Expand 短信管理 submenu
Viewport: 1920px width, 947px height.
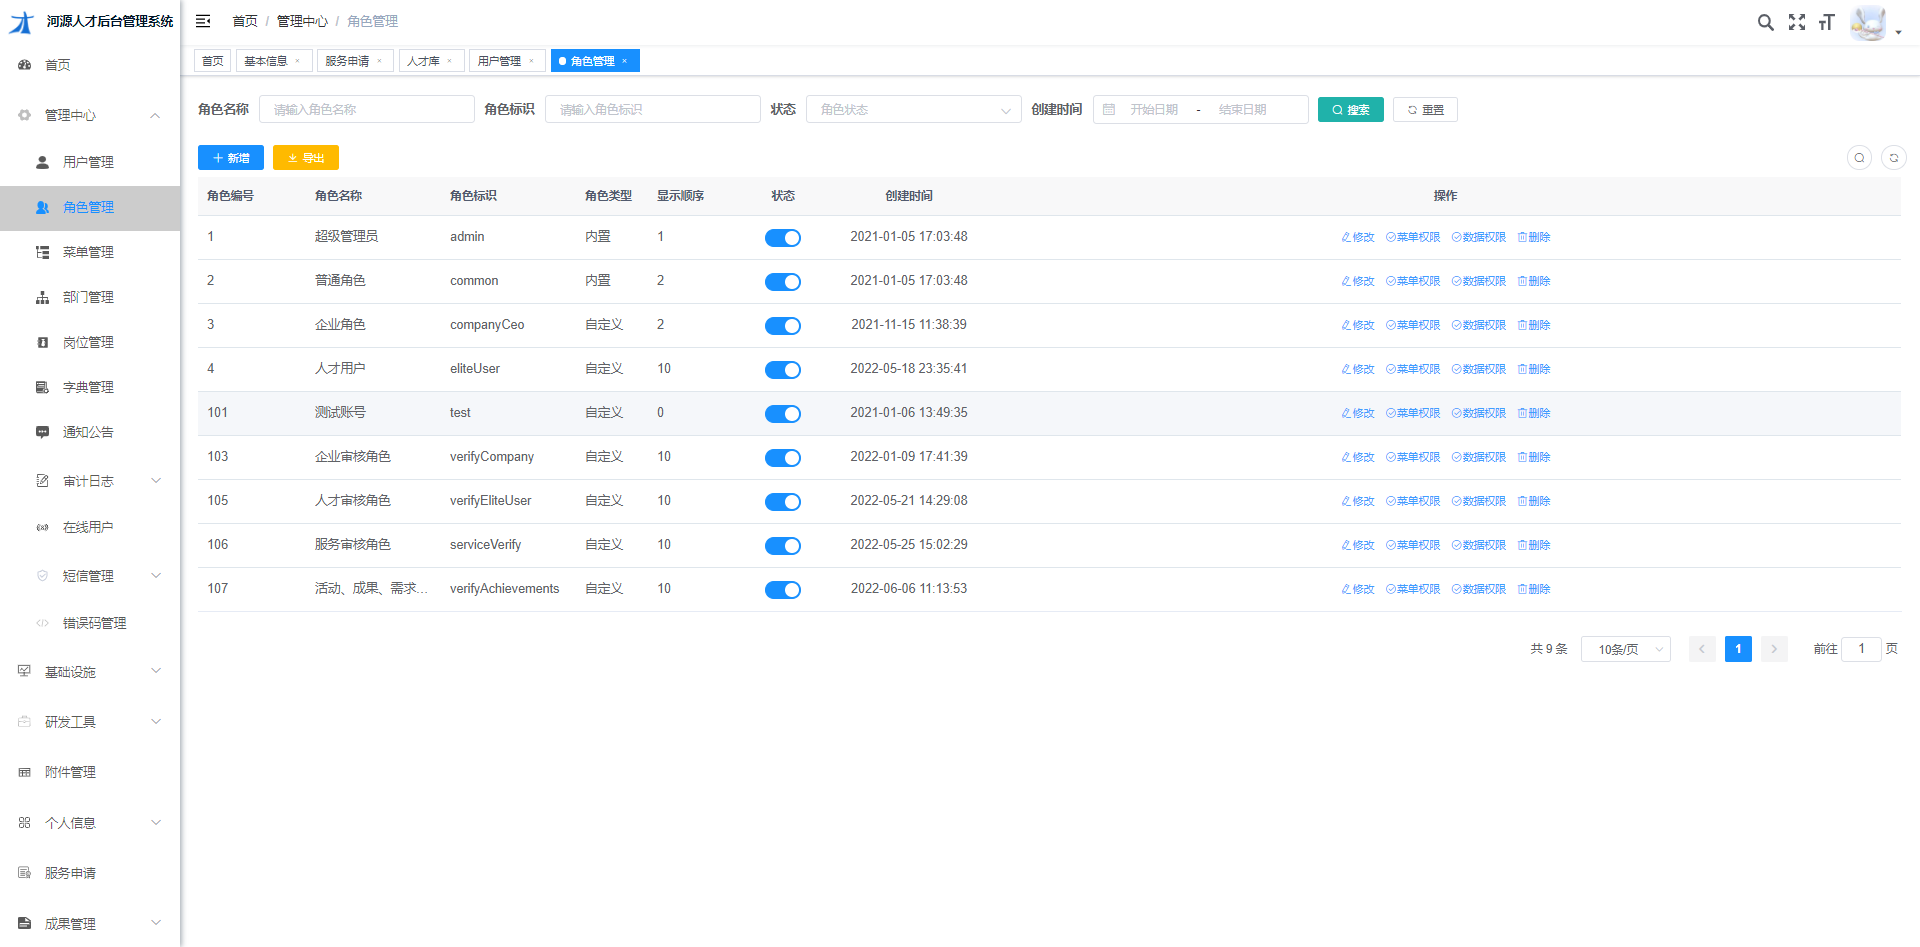pyautogui.click(x=90, y=576)
